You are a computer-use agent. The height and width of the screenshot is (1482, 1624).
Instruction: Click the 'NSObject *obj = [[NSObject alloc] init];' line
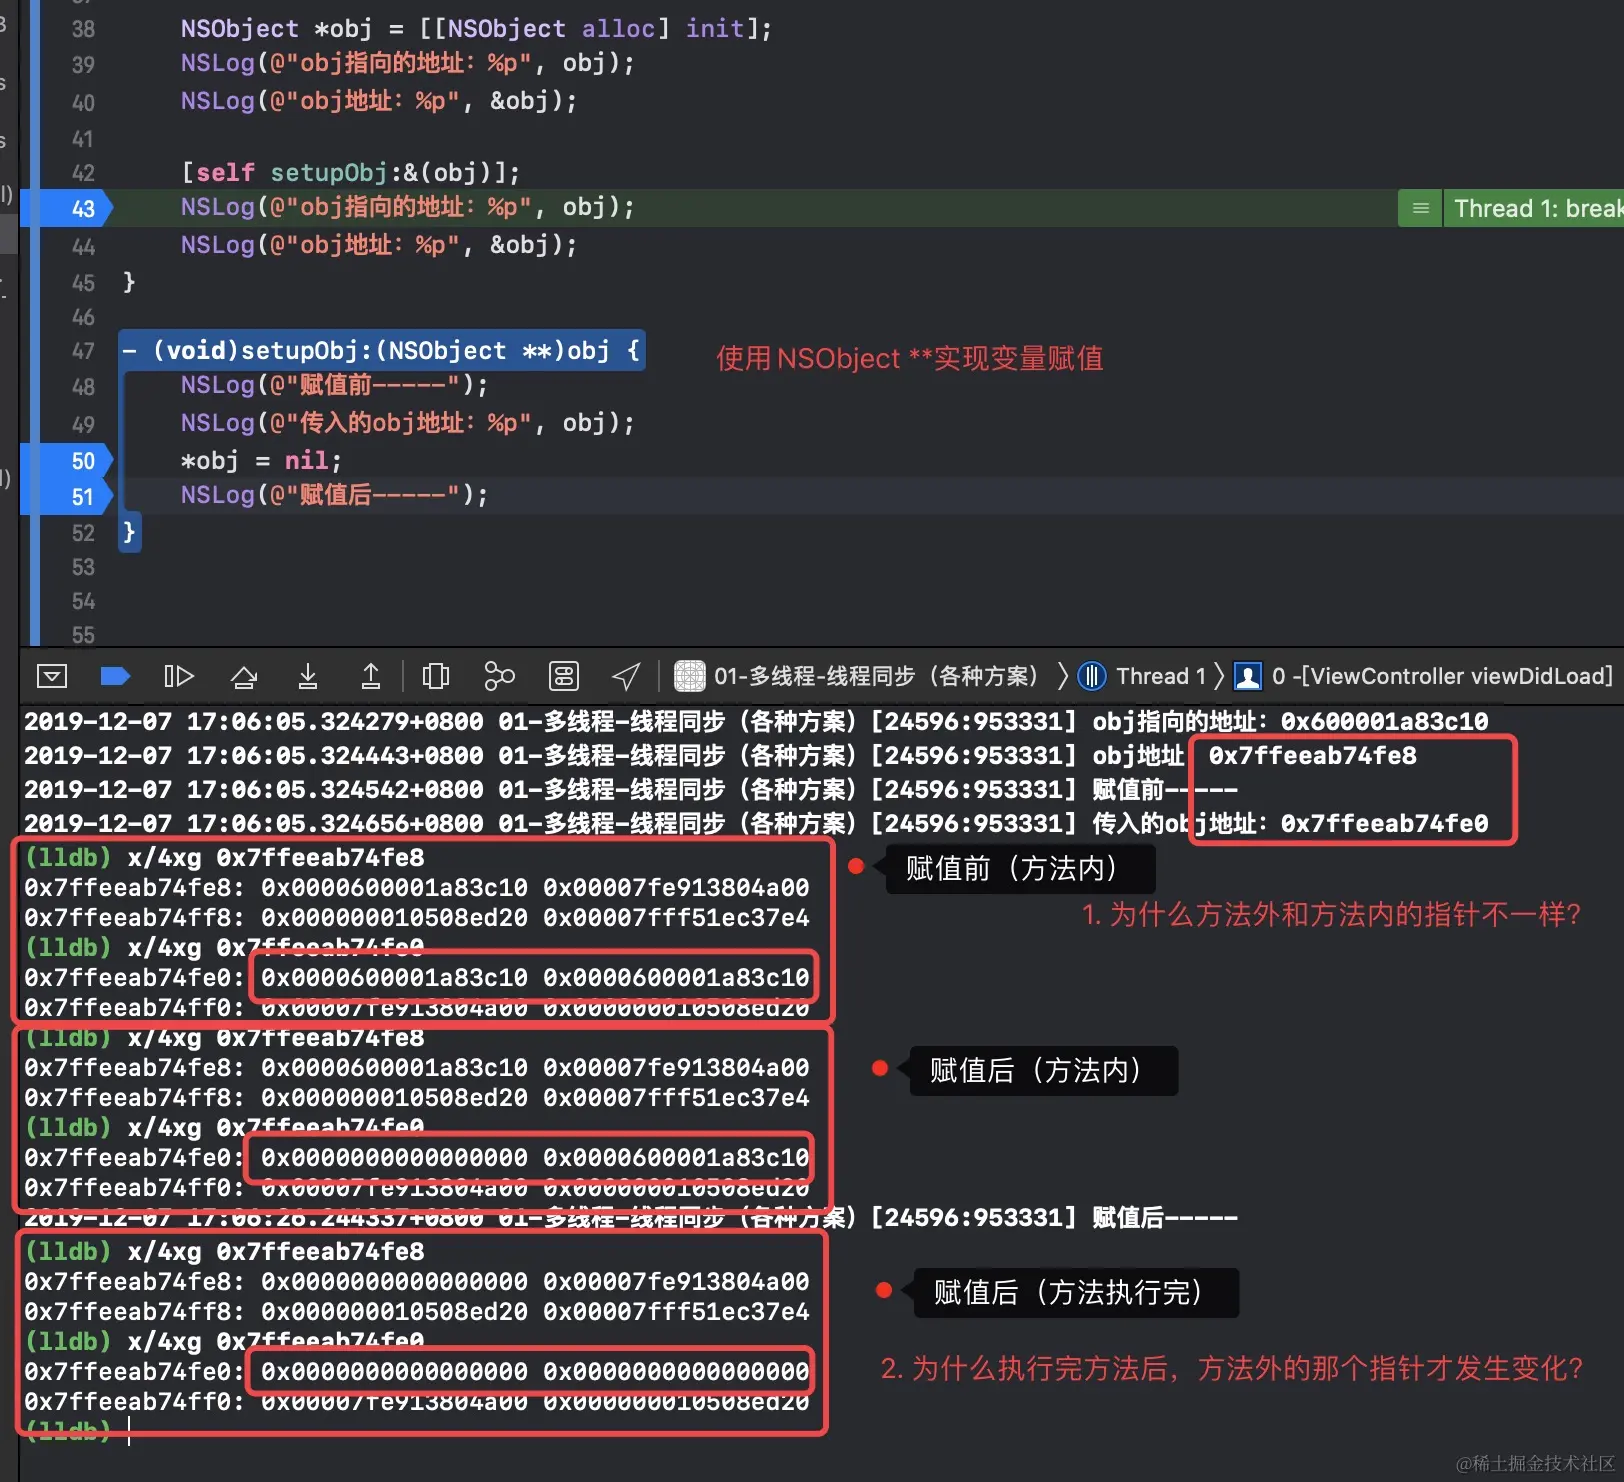click(476, 28)
